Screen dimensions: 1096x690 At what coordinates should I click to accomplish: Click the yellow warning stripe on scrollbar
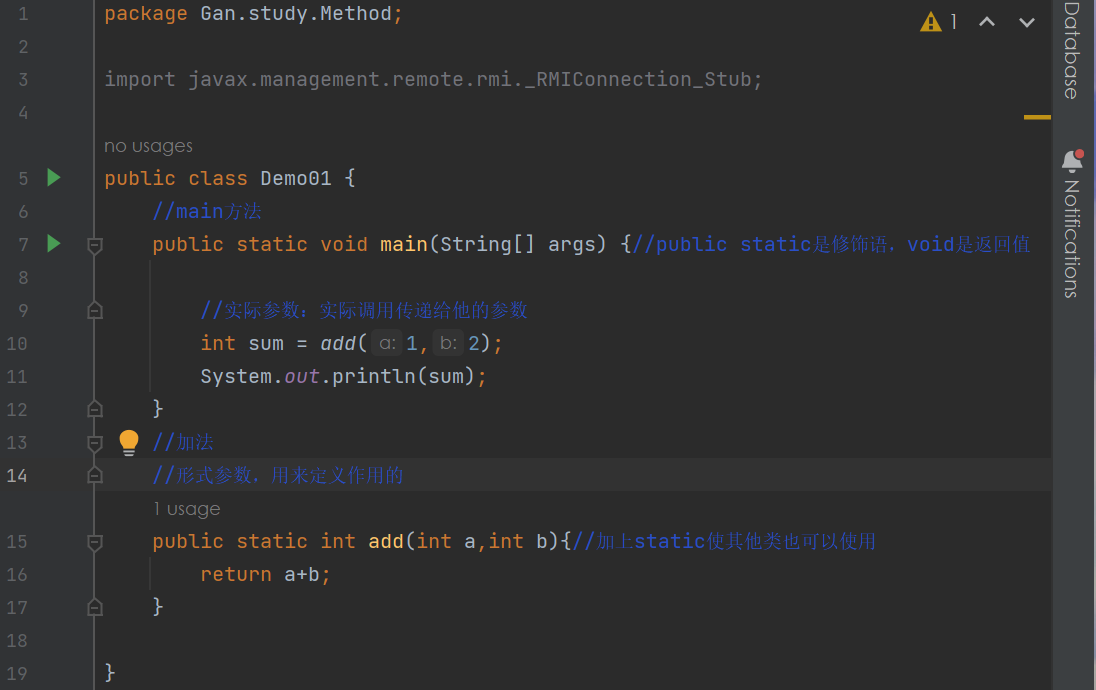click(1037, 117)
